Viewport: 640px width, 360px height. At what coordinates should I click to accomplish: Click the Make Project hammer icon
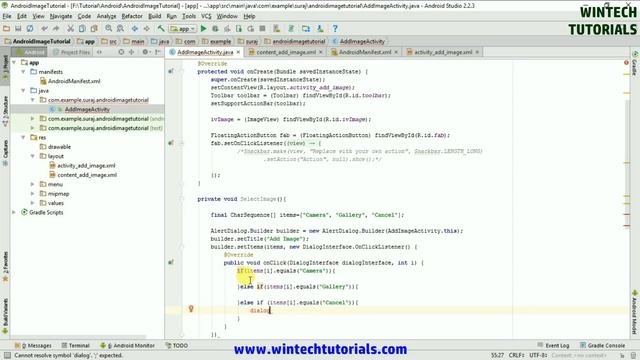[161, 29]
